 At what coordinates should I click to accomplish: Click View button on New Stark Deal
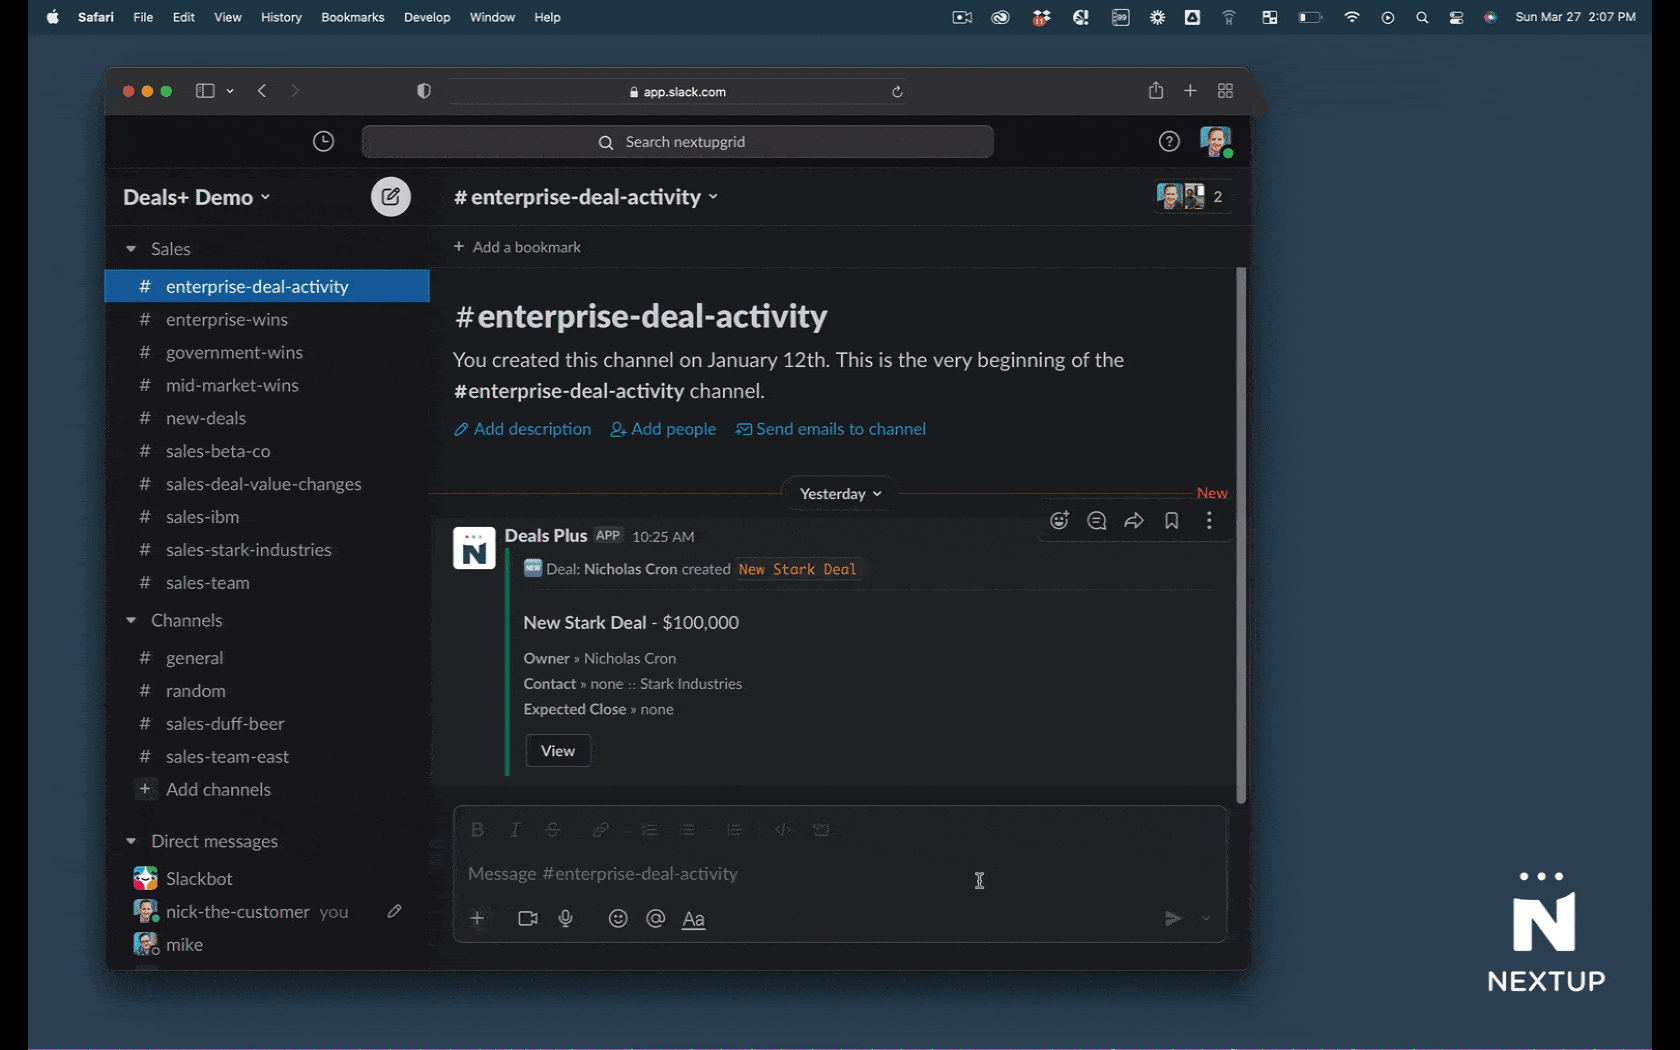(x=558, y=751)
